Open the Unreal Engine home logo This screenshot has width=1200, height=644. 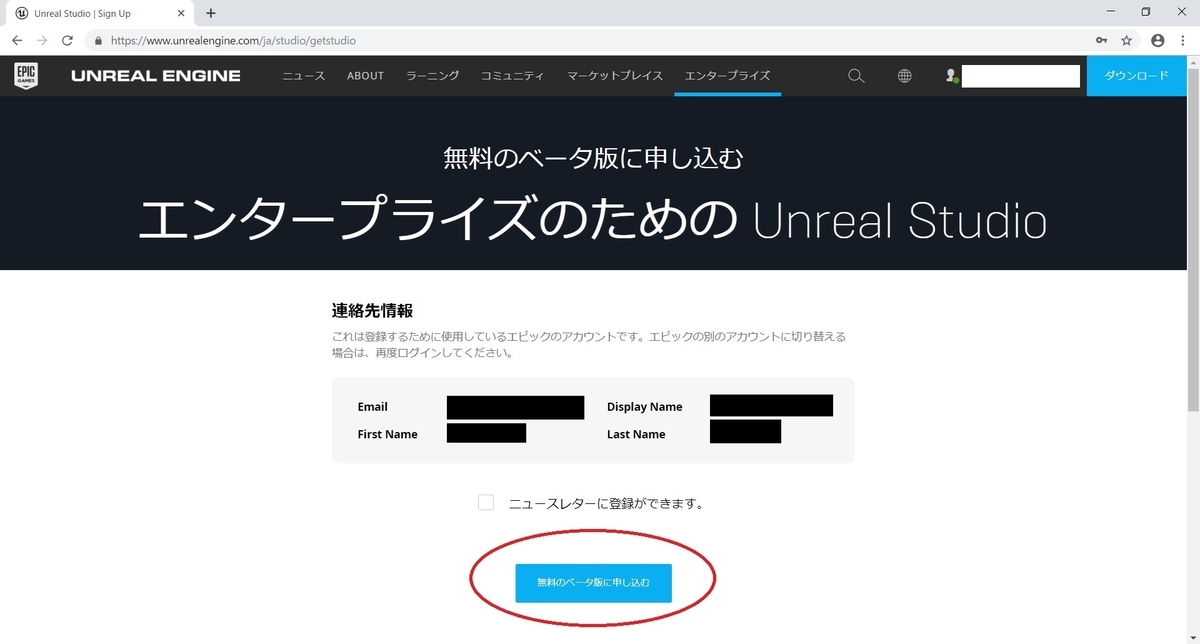(x=156, y=76)
